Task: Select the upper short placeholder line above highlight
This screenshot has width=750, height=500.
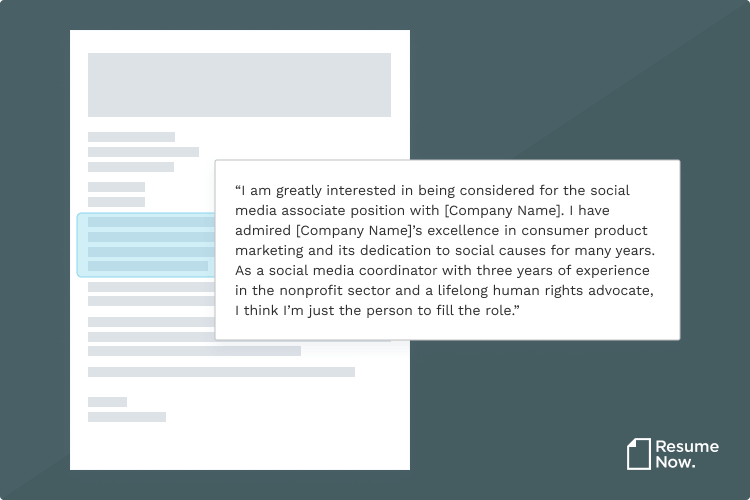Action: 116,187
